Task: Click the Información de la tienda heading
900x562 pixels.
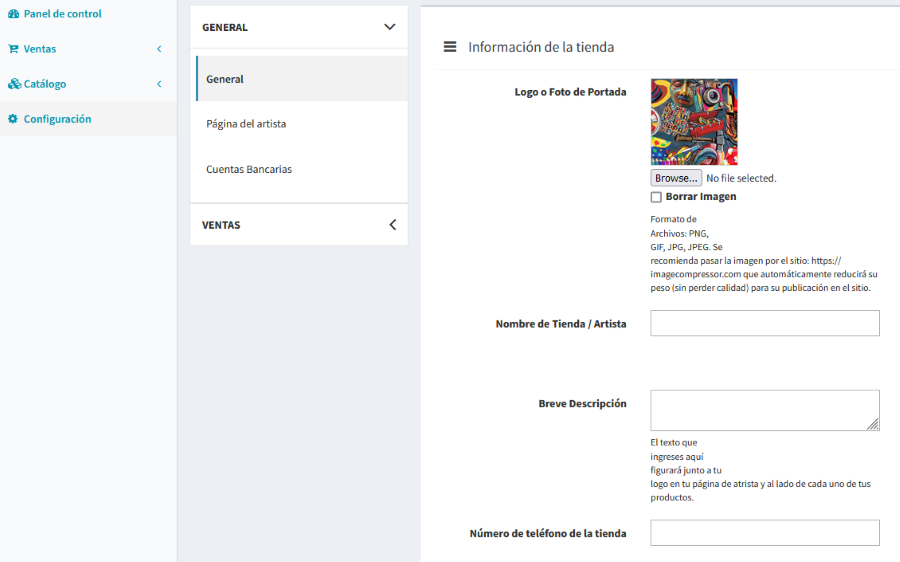Action: coord(541,47)
